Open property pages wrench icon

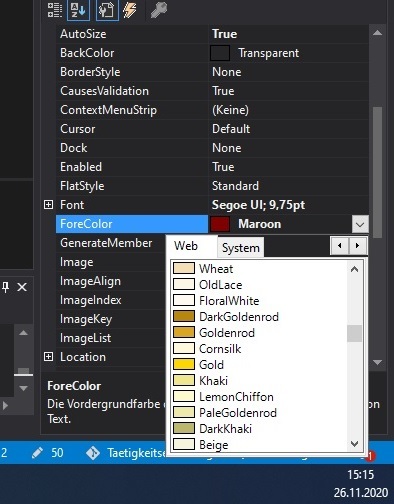pyautogui.click(x=159, y=10)
